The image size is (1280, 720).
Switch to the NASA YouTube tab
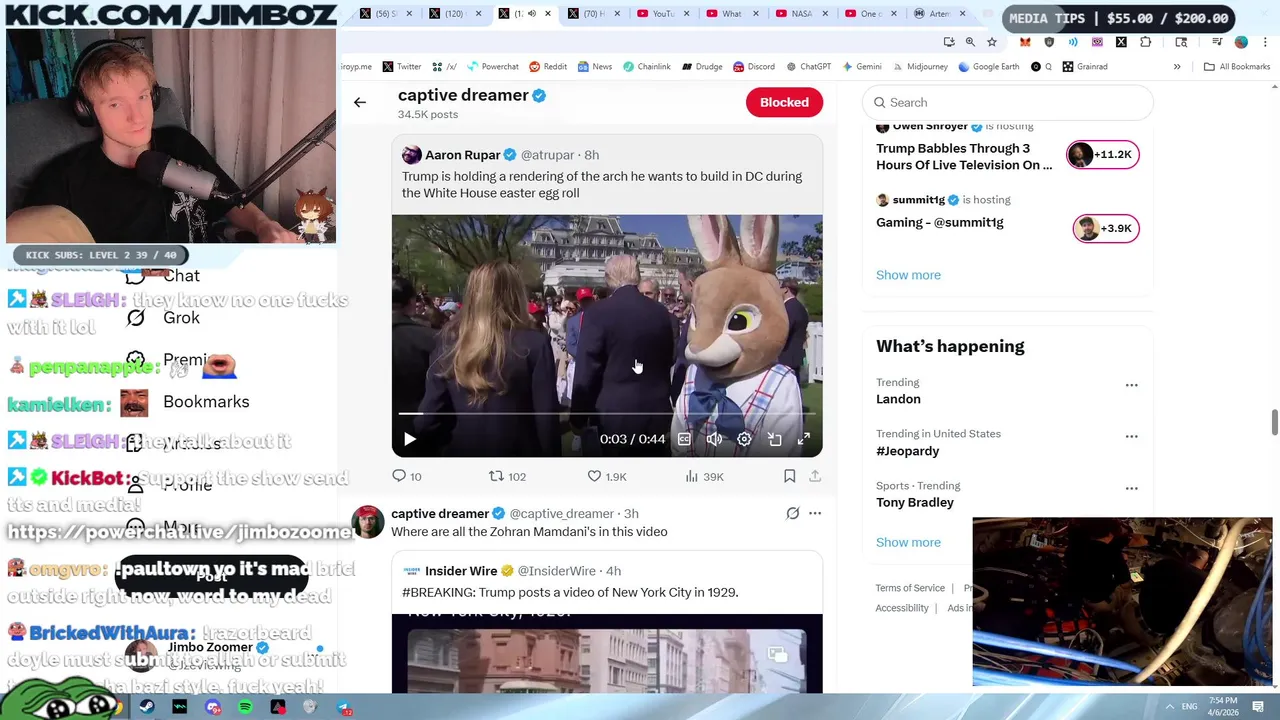click(801, 14)
